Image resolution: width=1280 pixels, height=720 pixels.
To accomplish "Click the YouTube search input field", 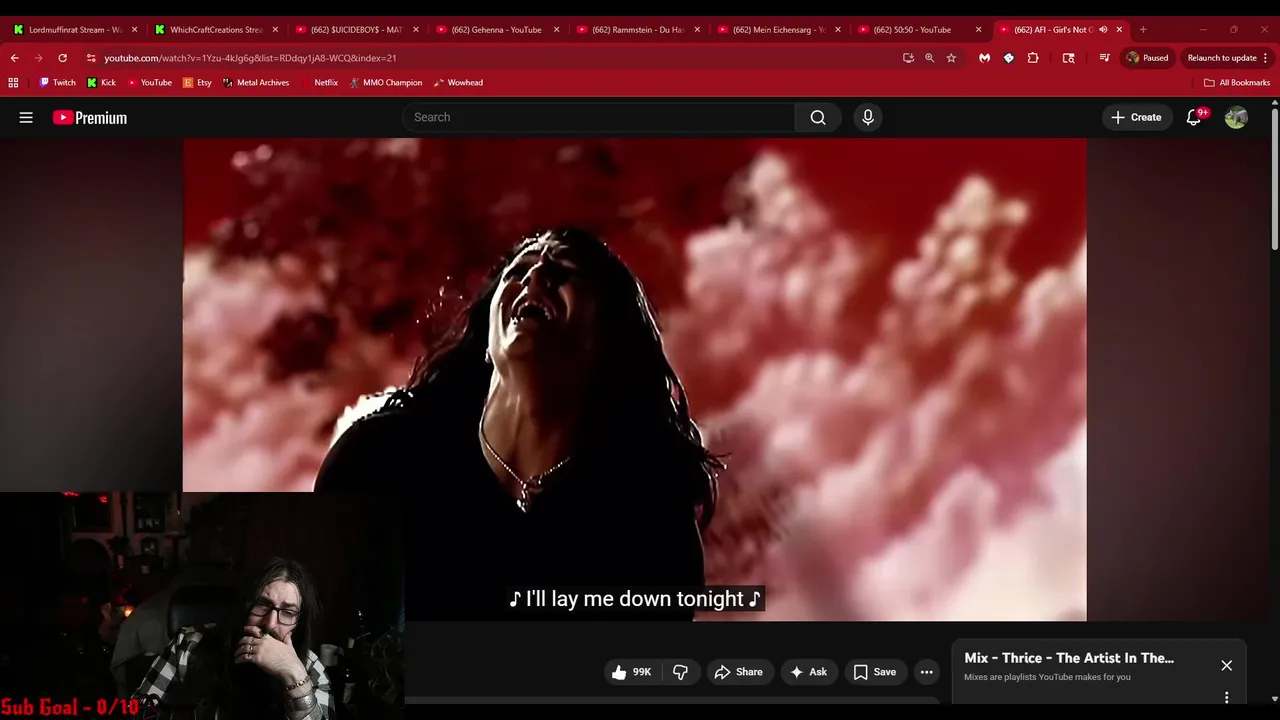I will click(x=599, y=117).
